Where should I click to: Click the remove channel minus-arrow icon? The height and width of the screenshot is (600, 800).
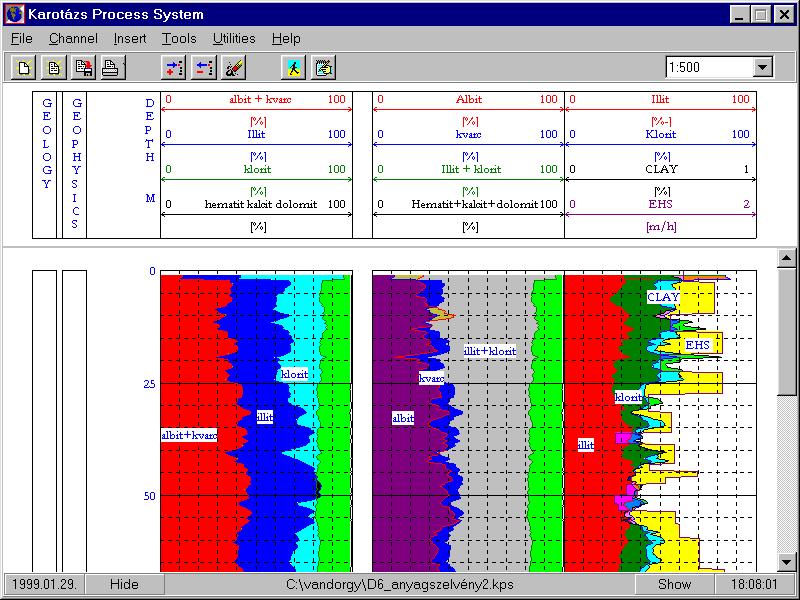(x=203, y=68)
